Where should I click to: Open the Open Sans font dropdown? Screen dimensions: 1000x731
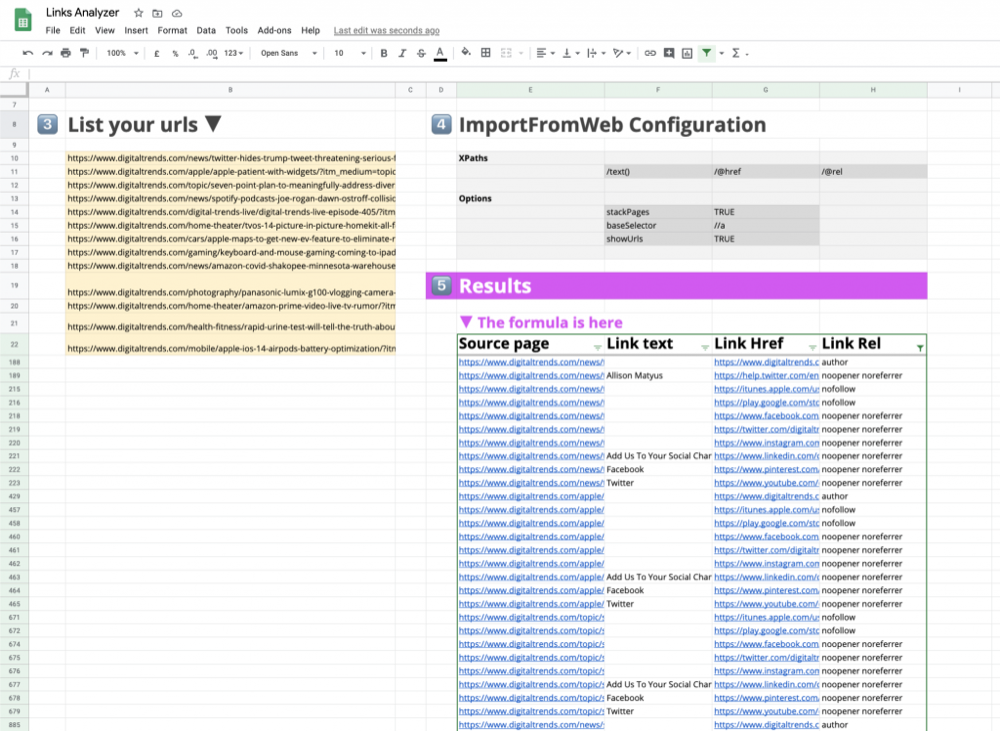(288, 54)
